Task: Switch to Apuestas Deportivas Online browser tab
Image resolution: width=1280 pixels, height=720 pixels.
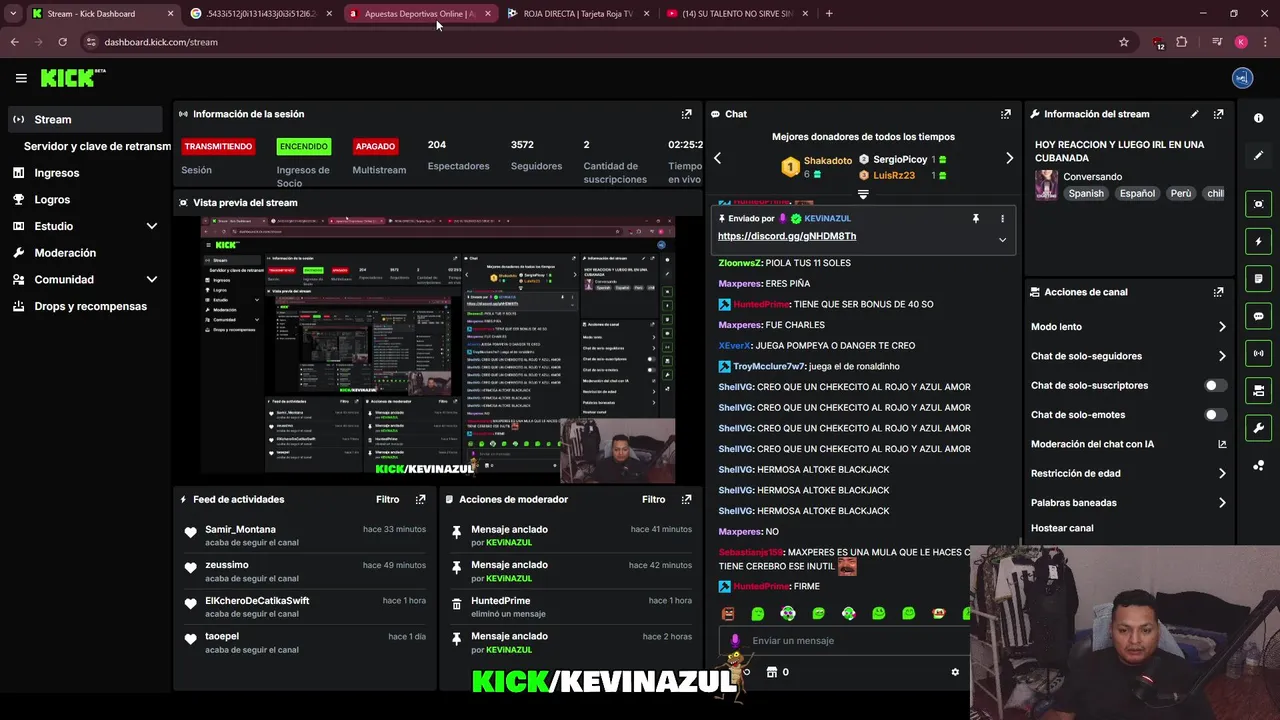Action: pos(419,14)
